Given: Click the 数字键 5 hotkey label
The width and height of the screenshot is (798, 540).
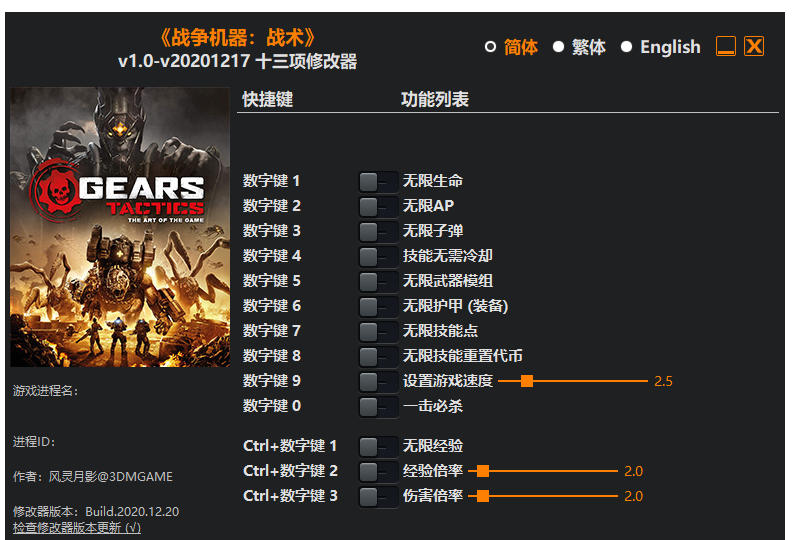Looking at the screenshot, I should (271, 281).
